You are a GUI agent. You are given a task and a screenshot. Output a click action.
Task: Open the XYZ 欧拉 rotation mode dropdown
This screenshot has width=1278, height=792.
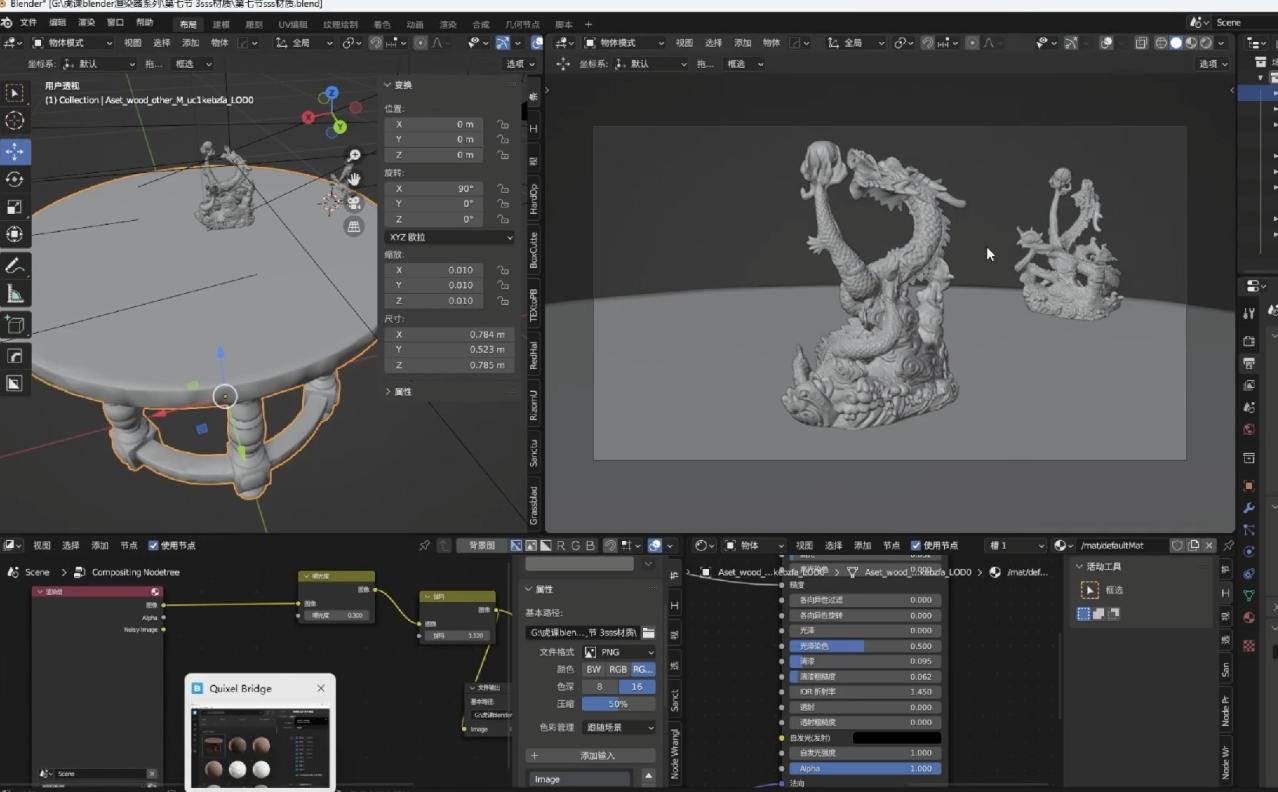pos(449,237)
